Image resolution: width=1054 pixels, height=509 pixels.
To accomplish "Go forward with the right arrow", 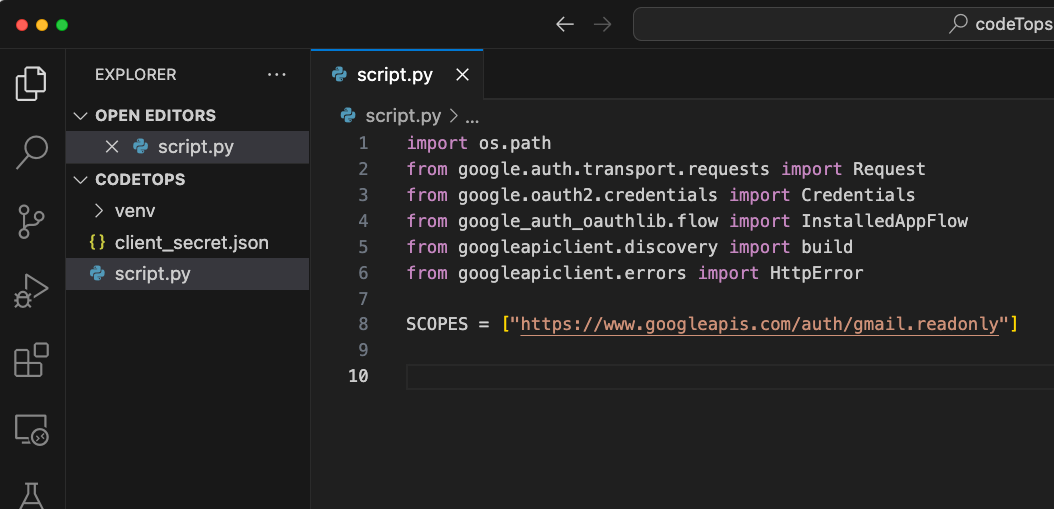I will [x=603, y=25].
